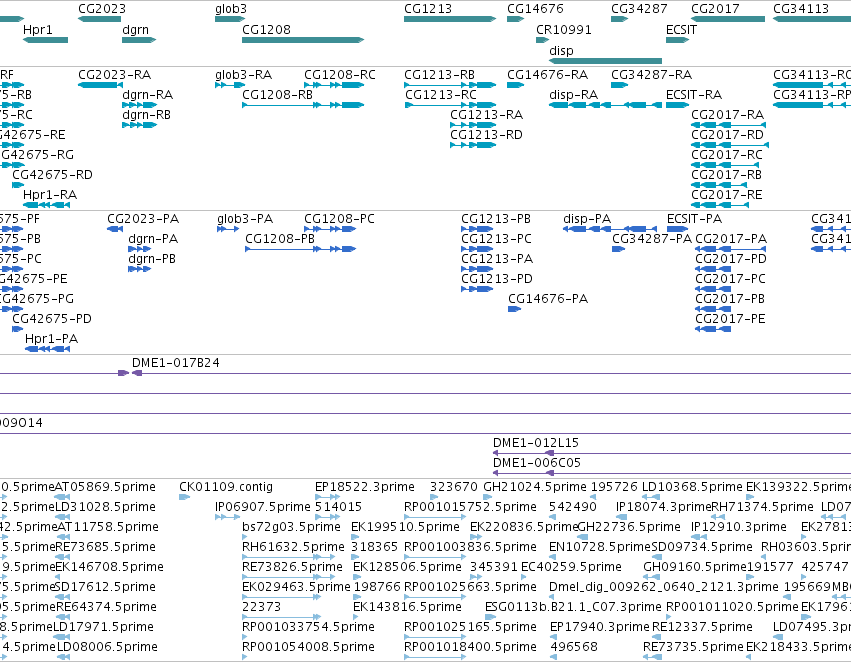The image size is (851, 662).
Task: Select EST IP06907.5prime
Action: tap(263, 507)
